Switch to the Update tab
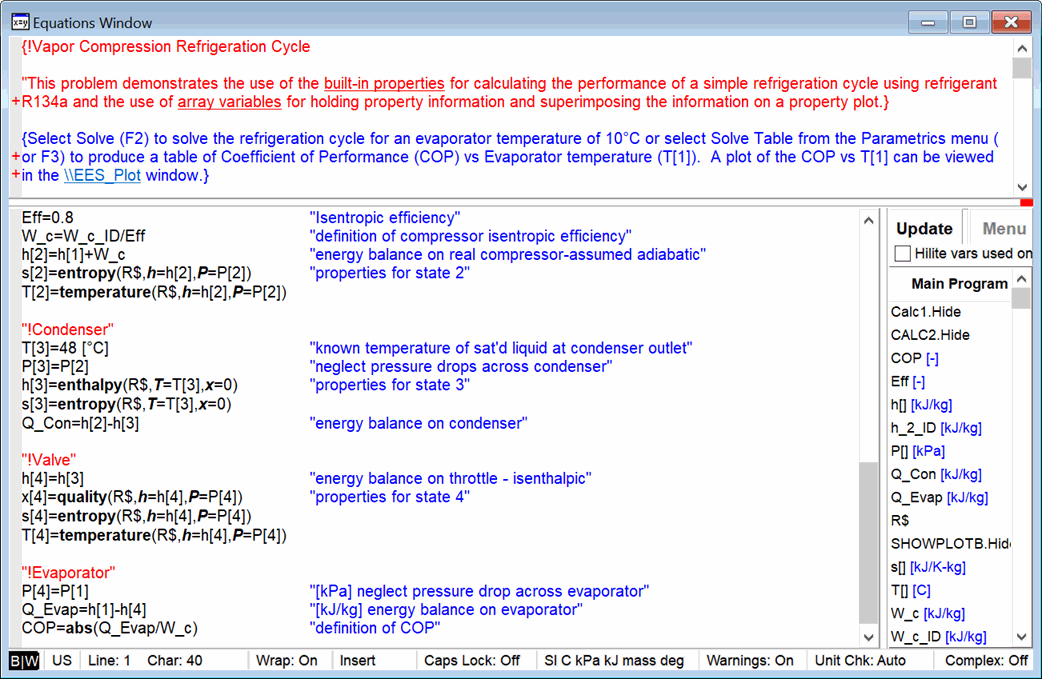The image size is (1042, 679). click(x=923, y=228)
